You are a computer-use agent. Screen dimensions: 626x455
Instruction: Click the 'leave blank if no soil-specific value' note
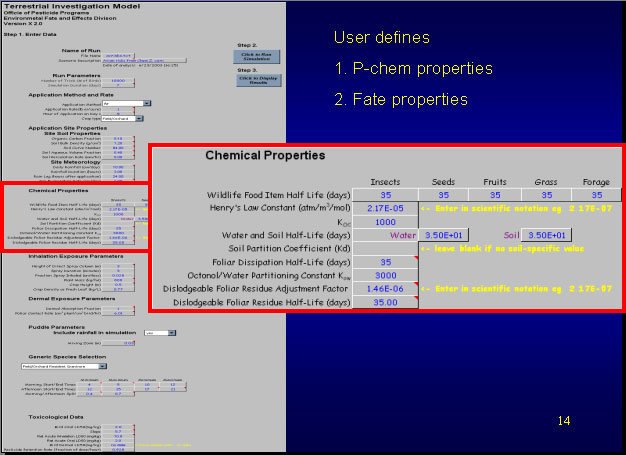click(x=503, y=249)
